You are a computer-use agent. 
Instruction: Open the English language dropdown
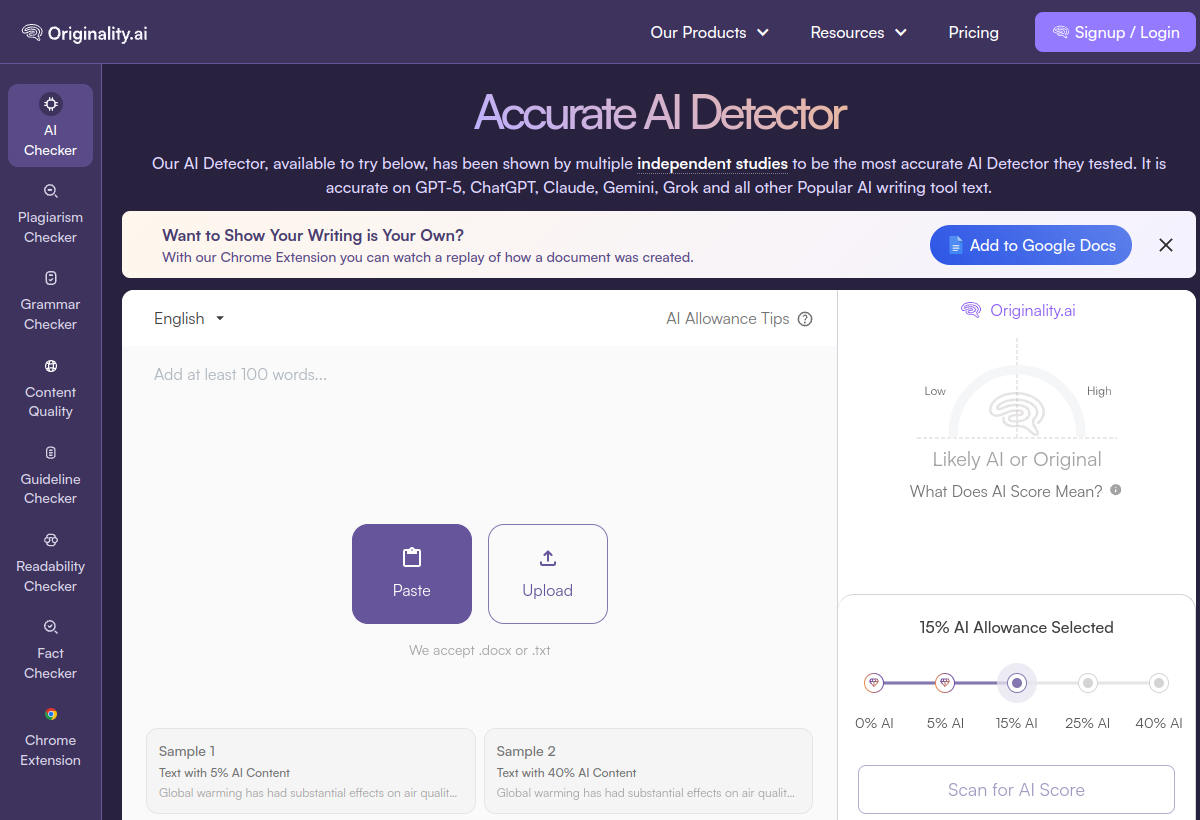(190, 318)
